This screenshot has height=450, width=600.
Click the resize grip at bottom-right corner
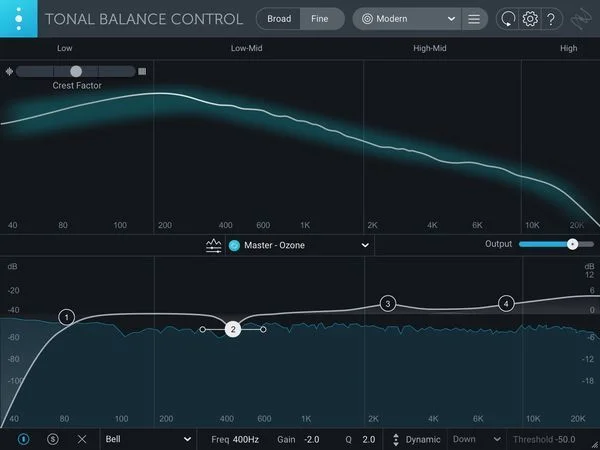click(x=595, y=445)
